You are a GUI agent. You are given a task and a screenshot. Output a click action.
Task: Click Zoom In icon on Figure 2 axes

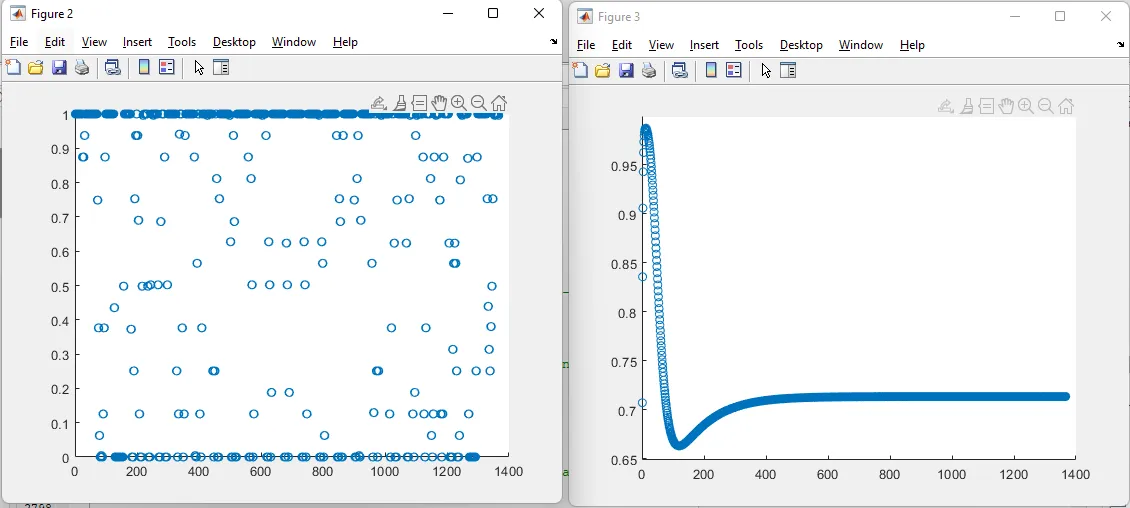coord(459,103)
